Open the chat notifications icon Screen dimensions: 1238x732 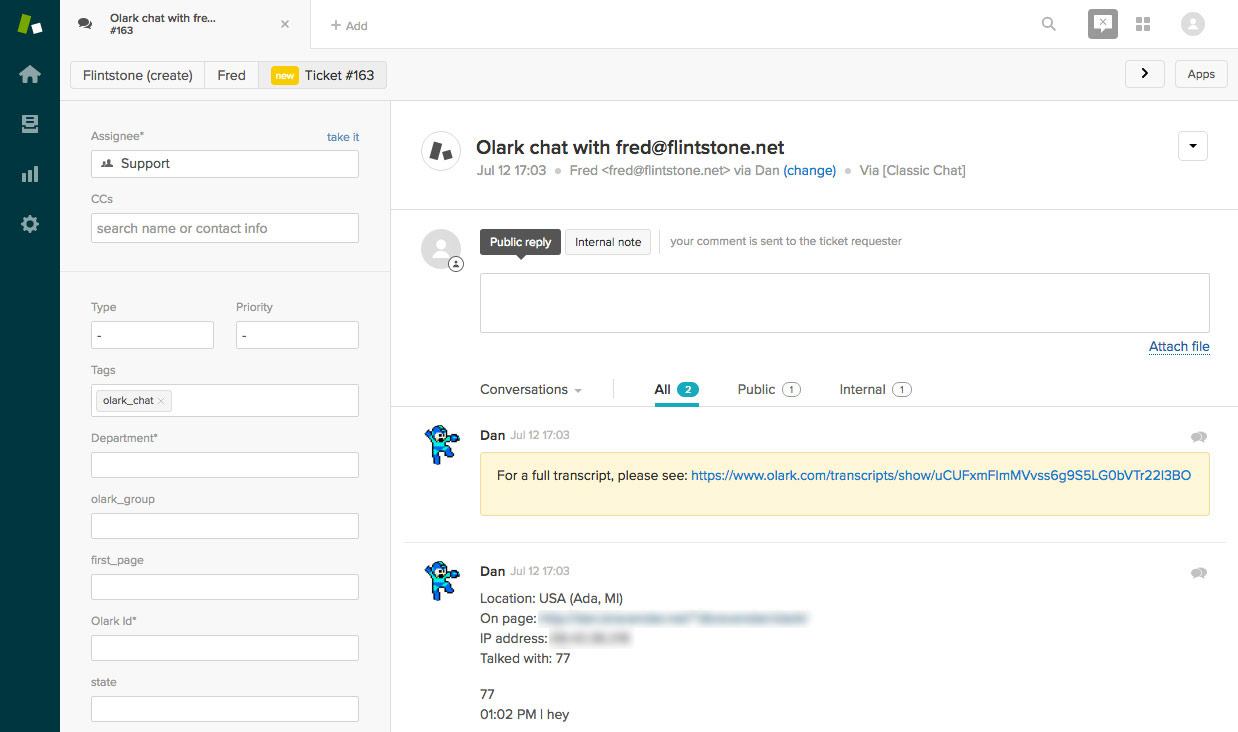[1102, 24]
